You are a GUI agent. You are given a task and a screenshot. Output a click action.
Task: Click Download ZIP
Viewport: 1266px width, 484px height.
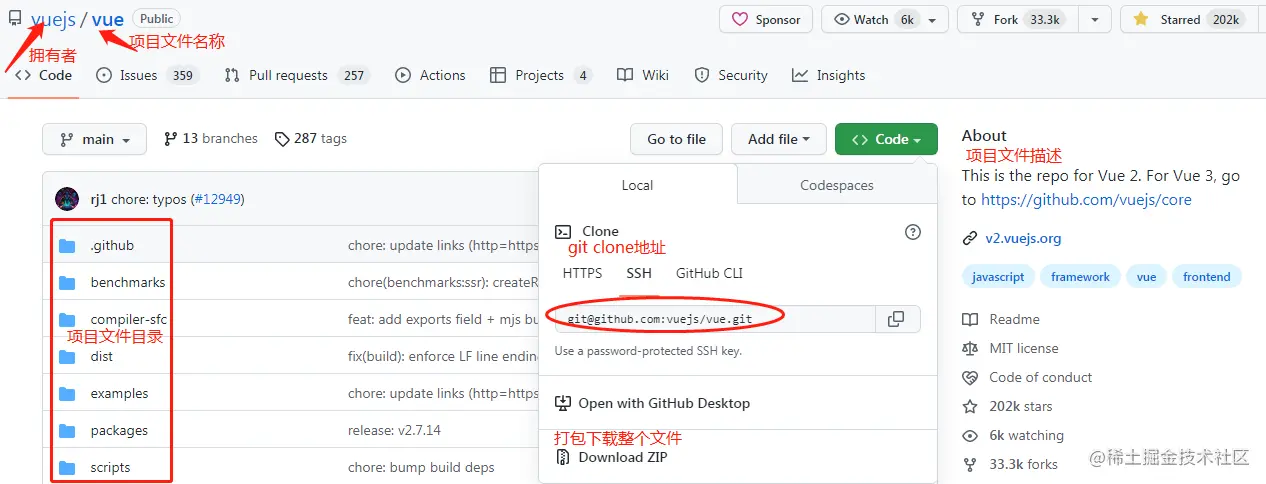pos(611,457)
